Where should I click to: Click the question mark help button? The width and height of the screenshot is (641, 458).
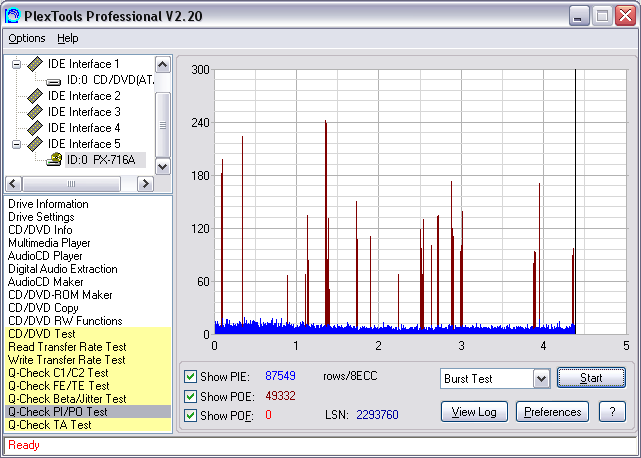click(x=612, y=412)
